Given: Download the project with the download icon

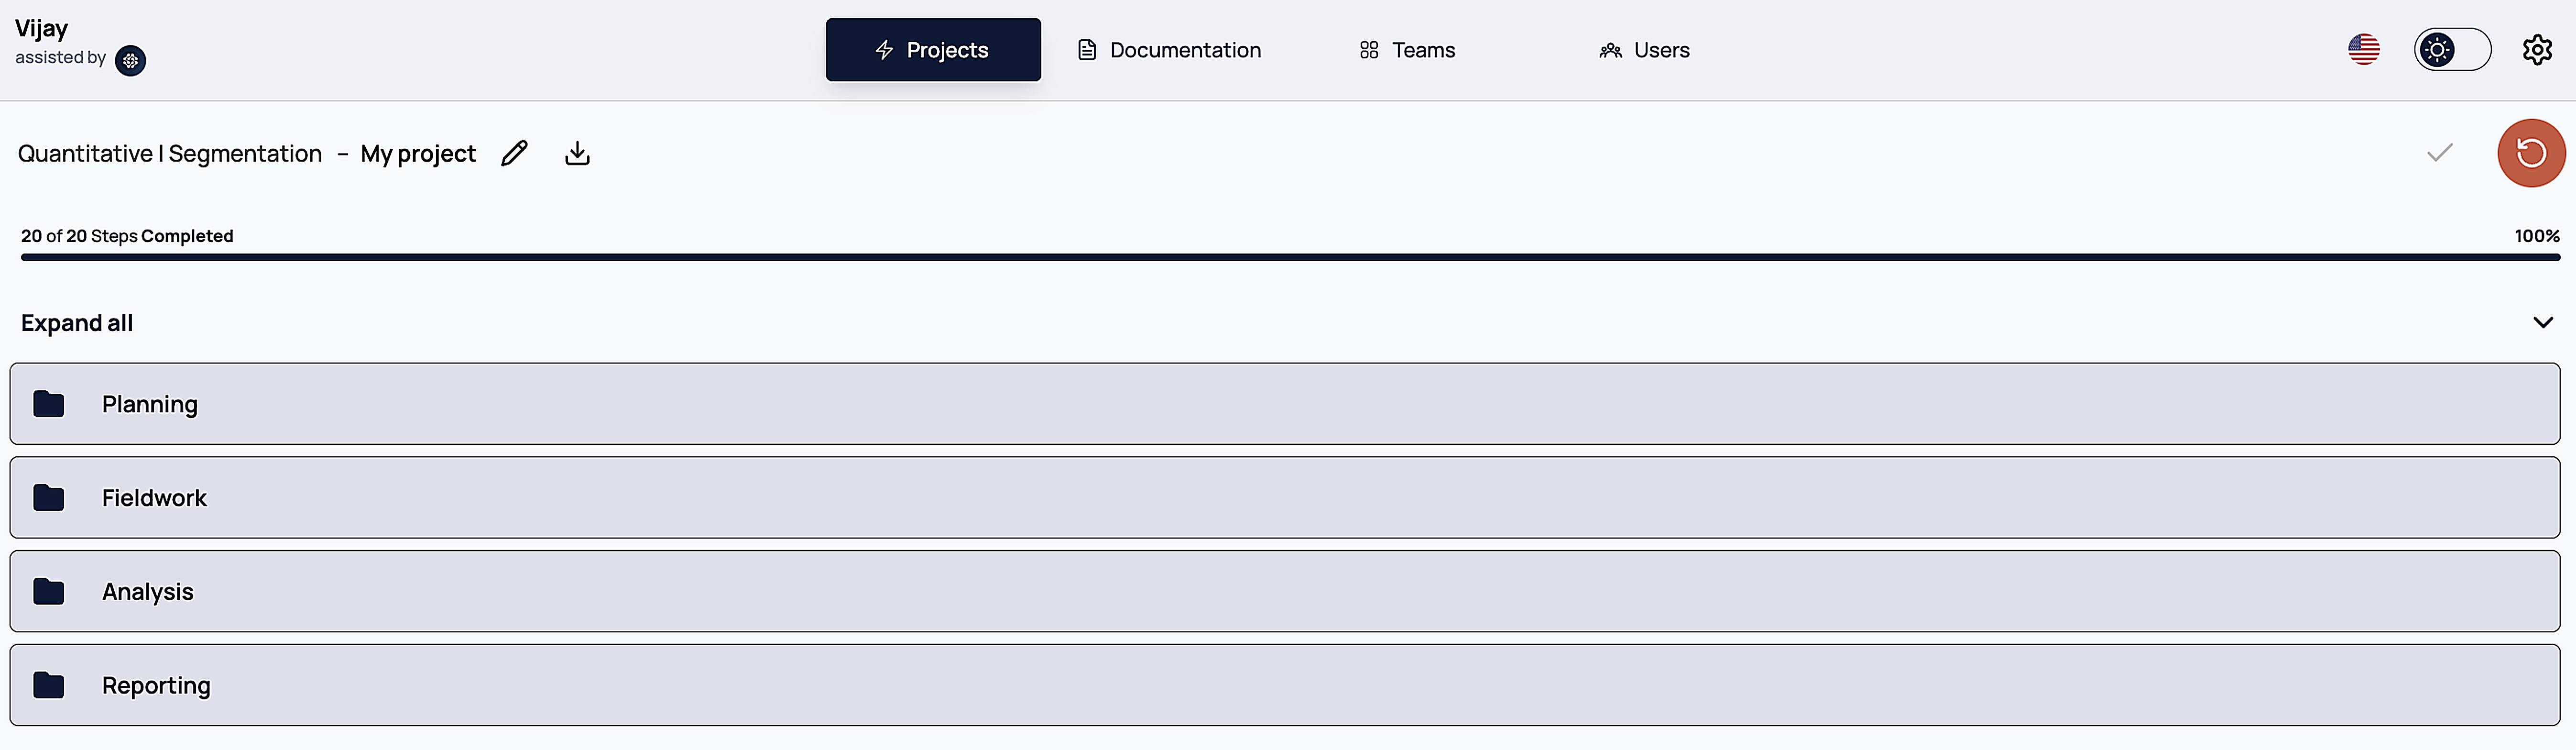Looking at the screenshot, I should 577,153.
